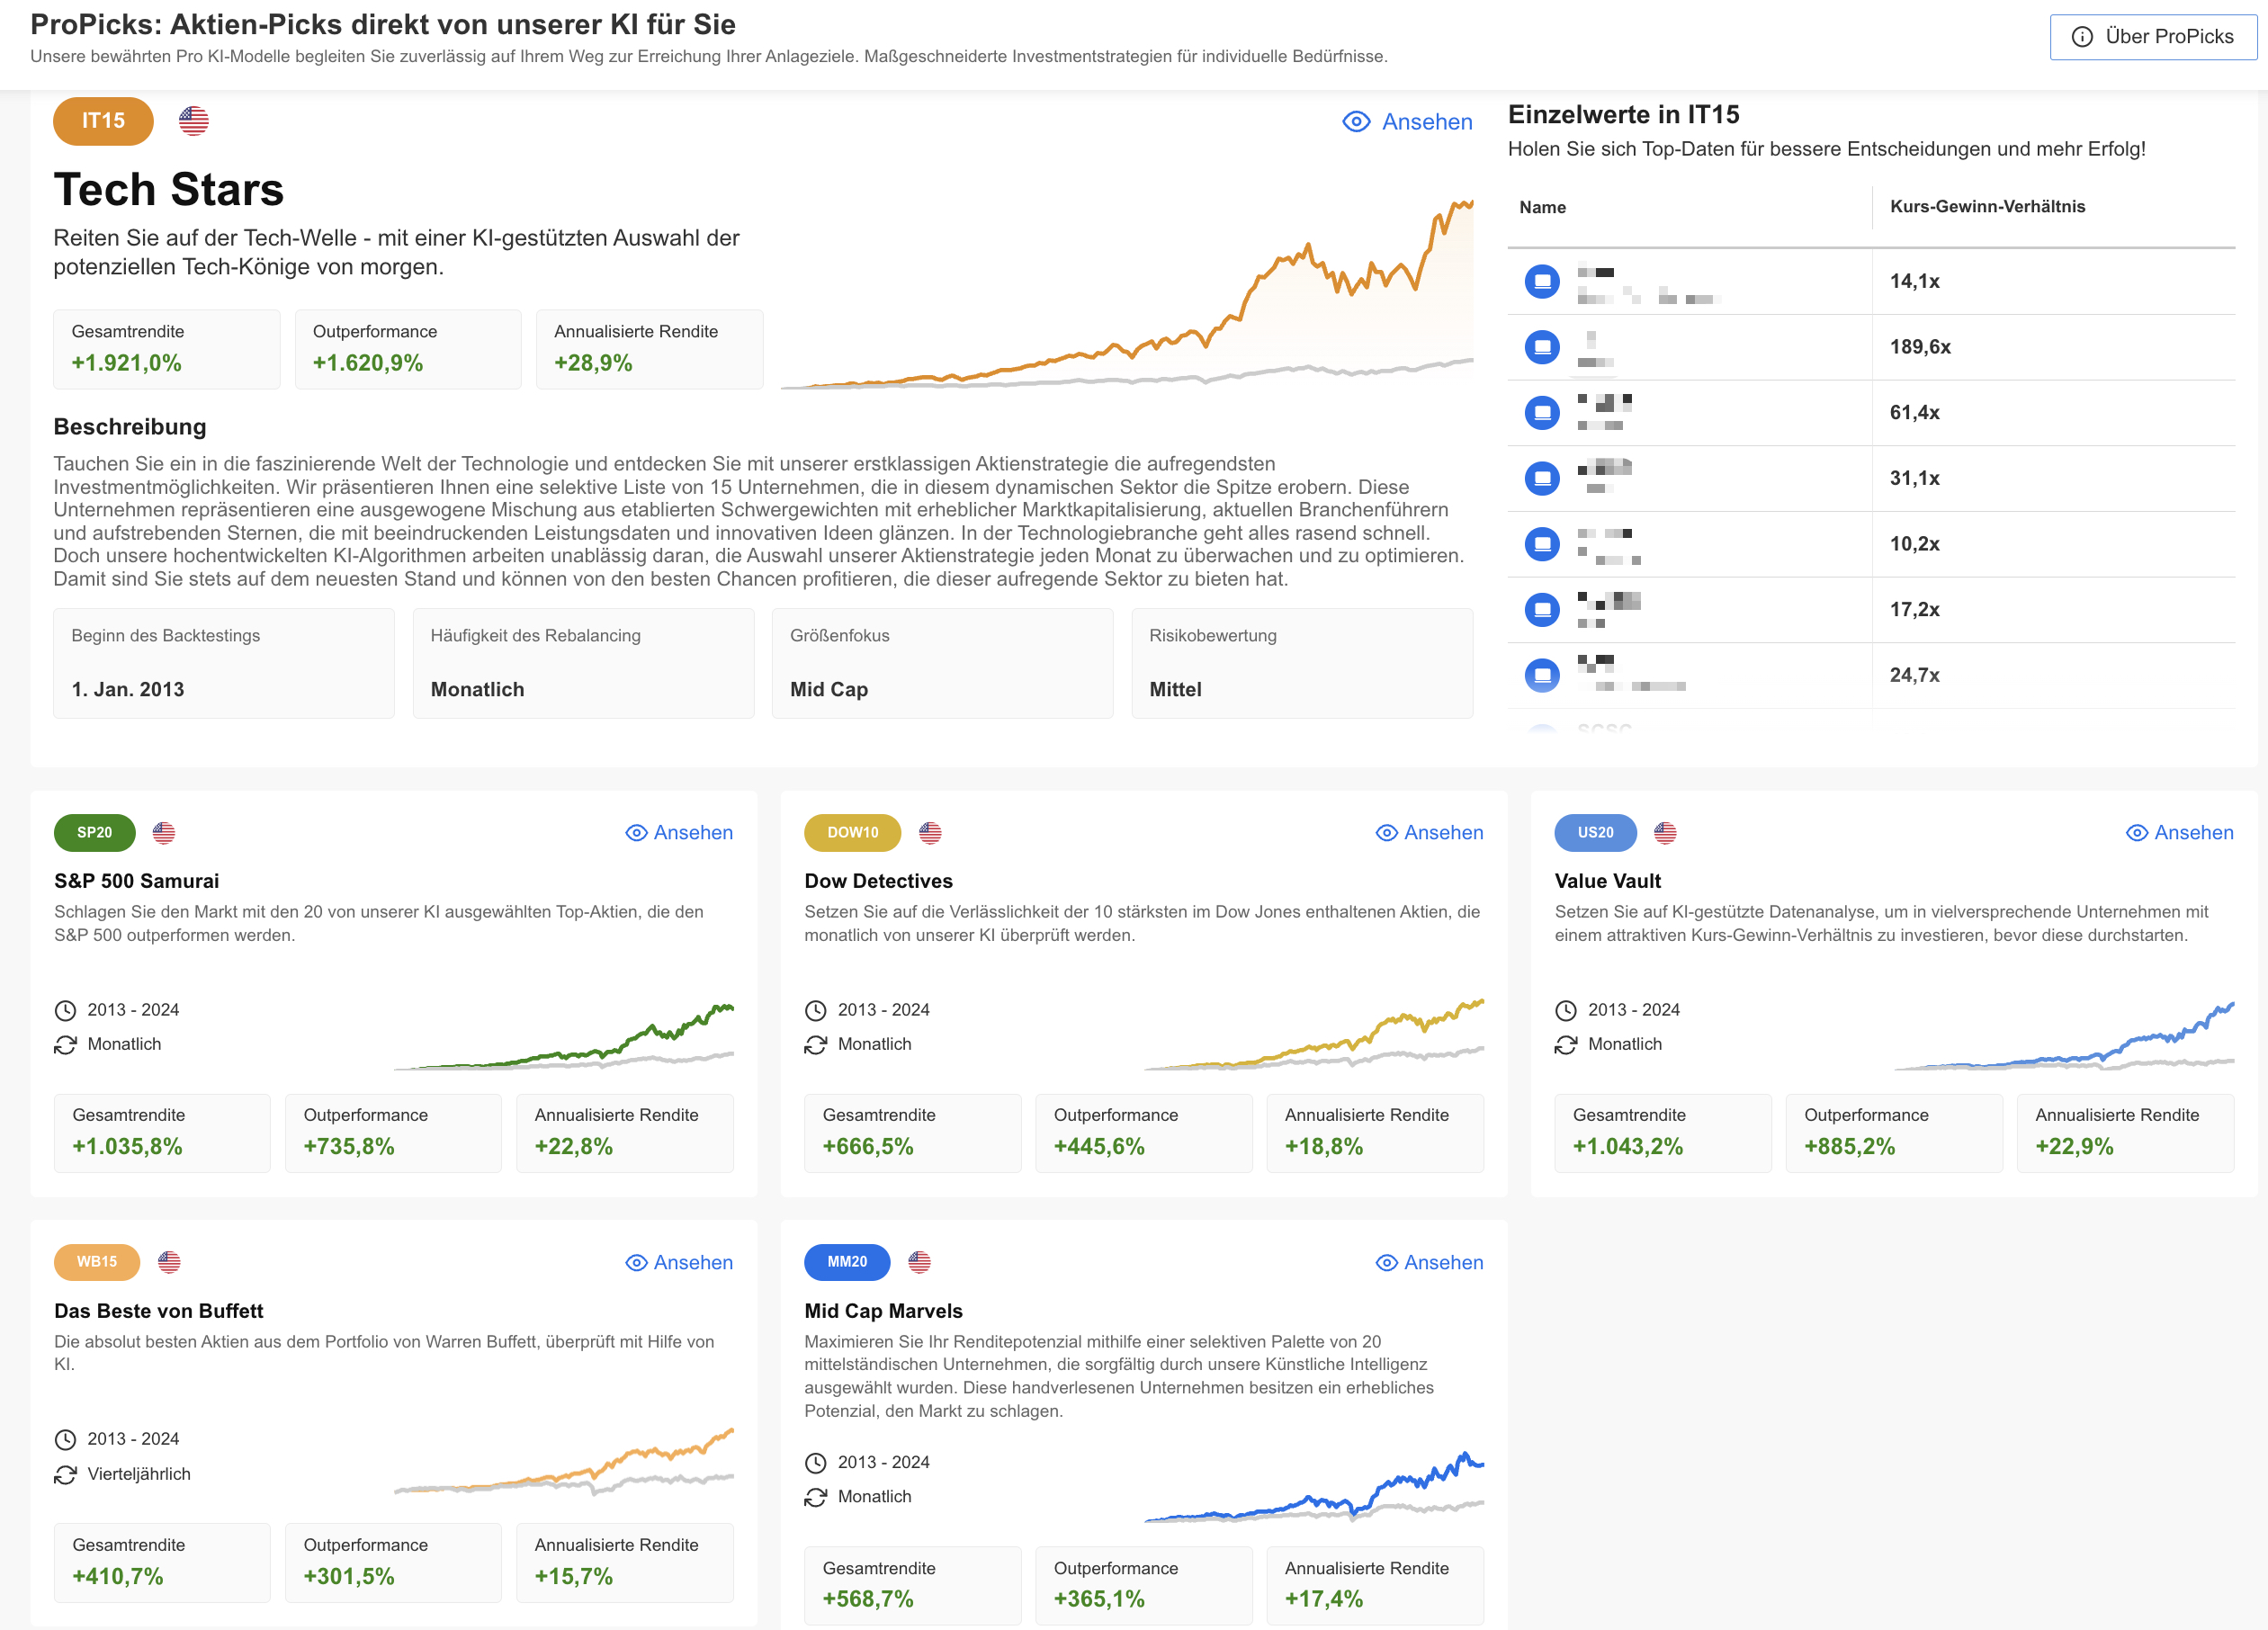Click the WB15 badge

(x=97, y=1261)
